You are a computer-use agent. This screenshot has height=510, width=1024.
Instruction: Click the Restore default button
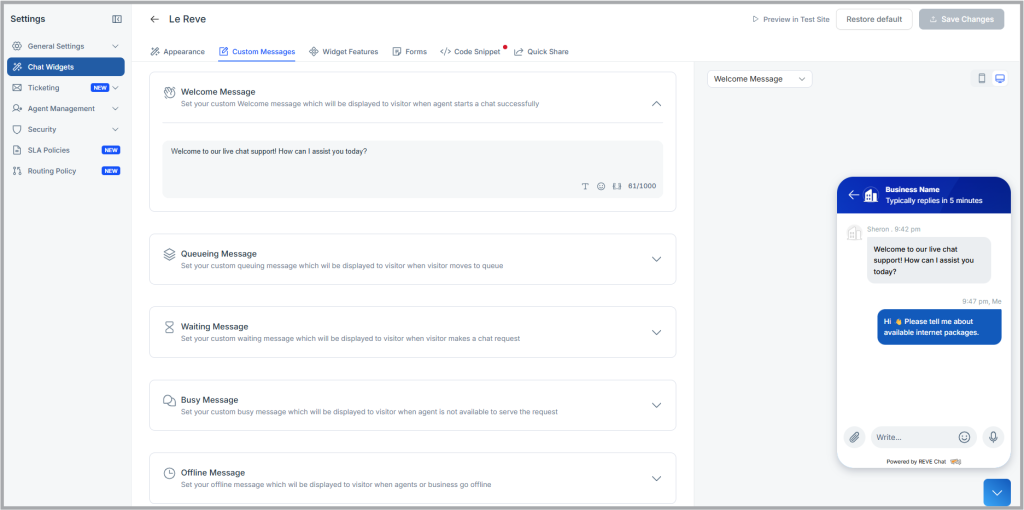click(x=874, y=20)
